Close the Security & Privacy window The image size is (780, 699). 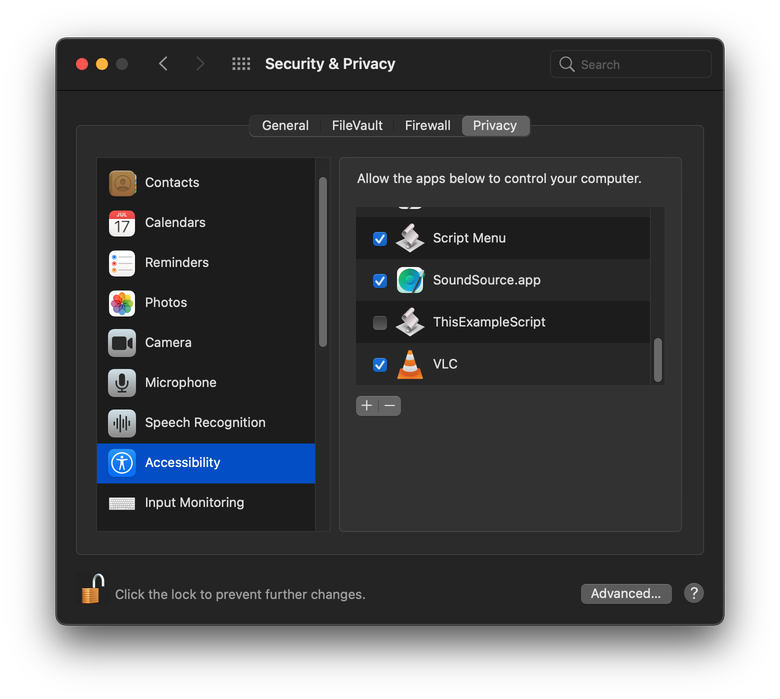[x=82, y=64]
